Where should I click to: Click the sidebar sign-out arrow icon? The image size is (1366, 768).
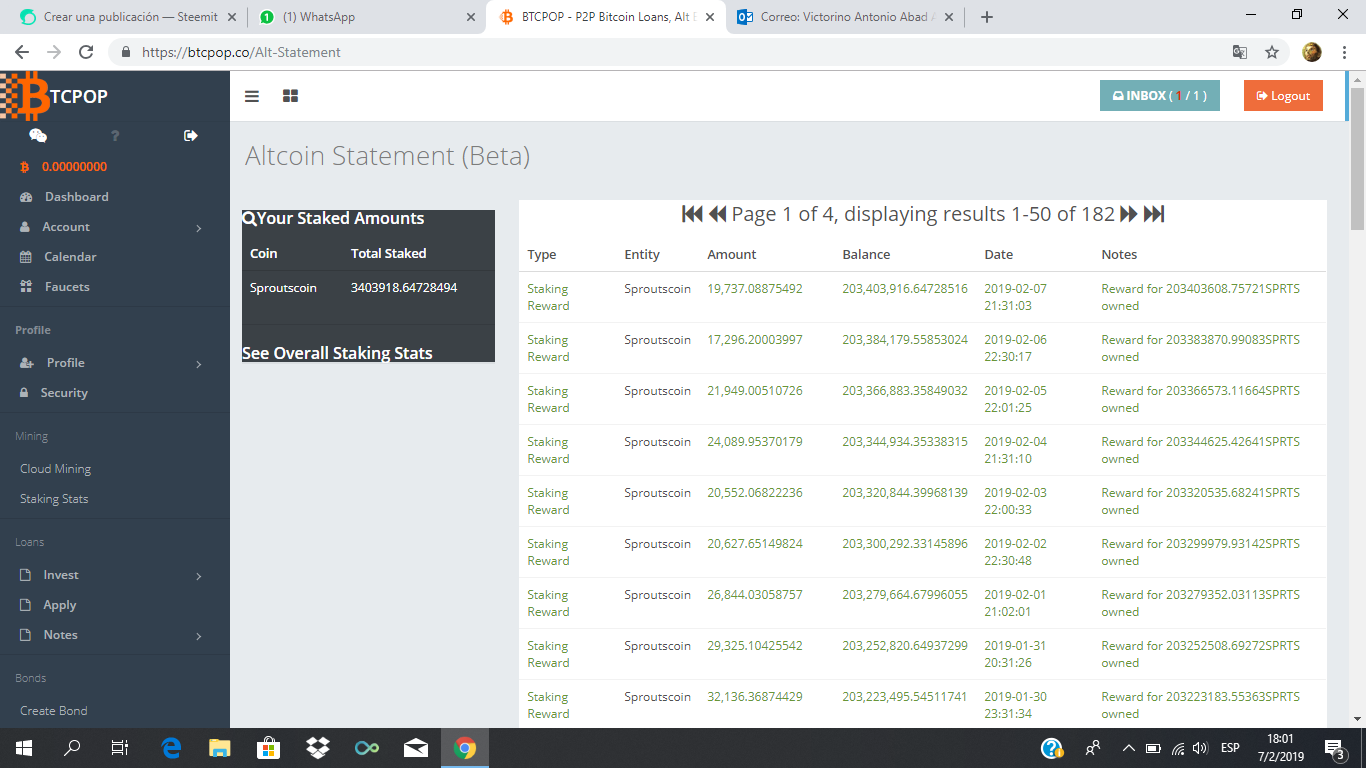click(191, 136)
